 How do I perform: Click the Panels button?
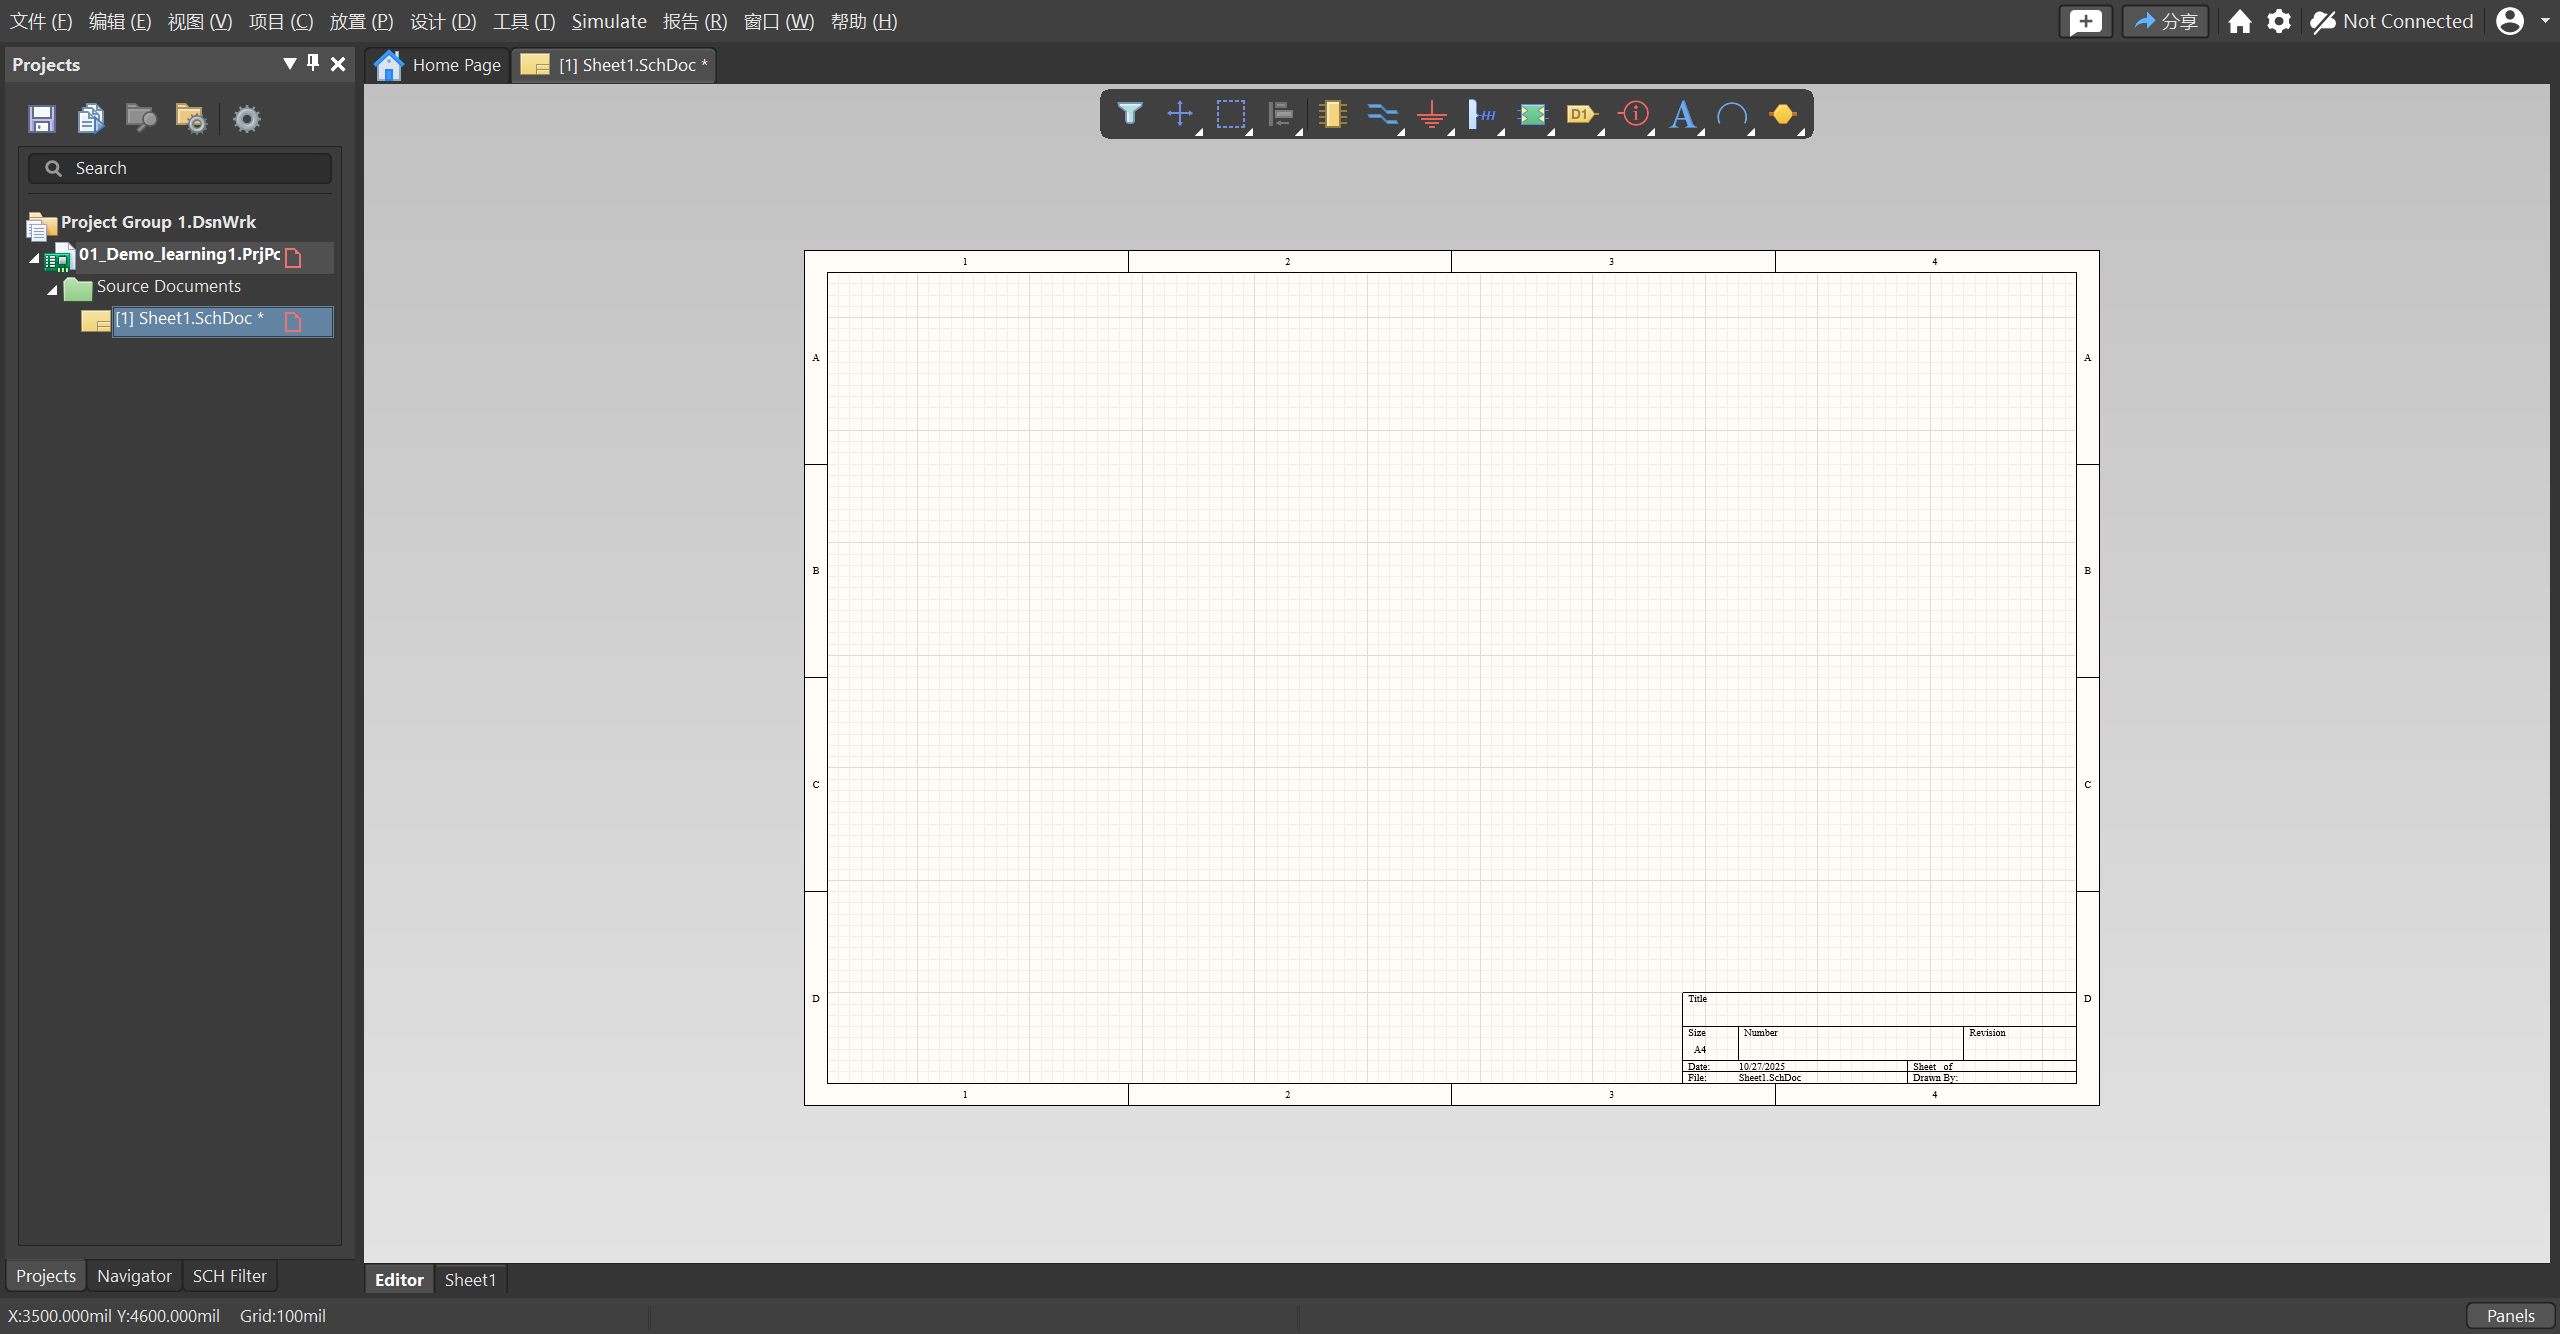point(2510,1315)
